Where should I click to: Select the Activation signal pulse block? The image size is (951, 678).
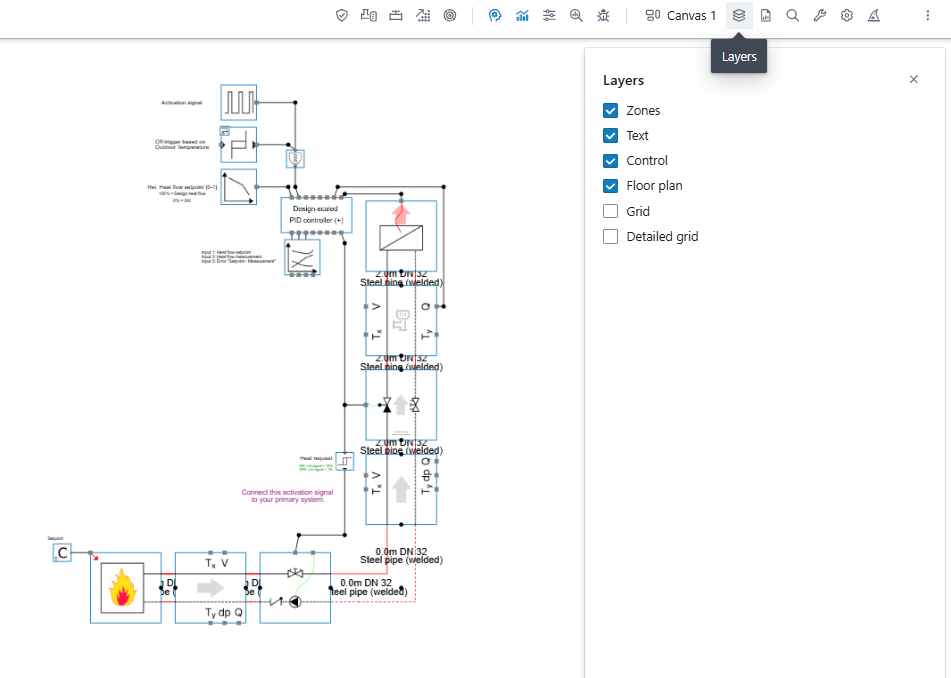coord(239,103)
